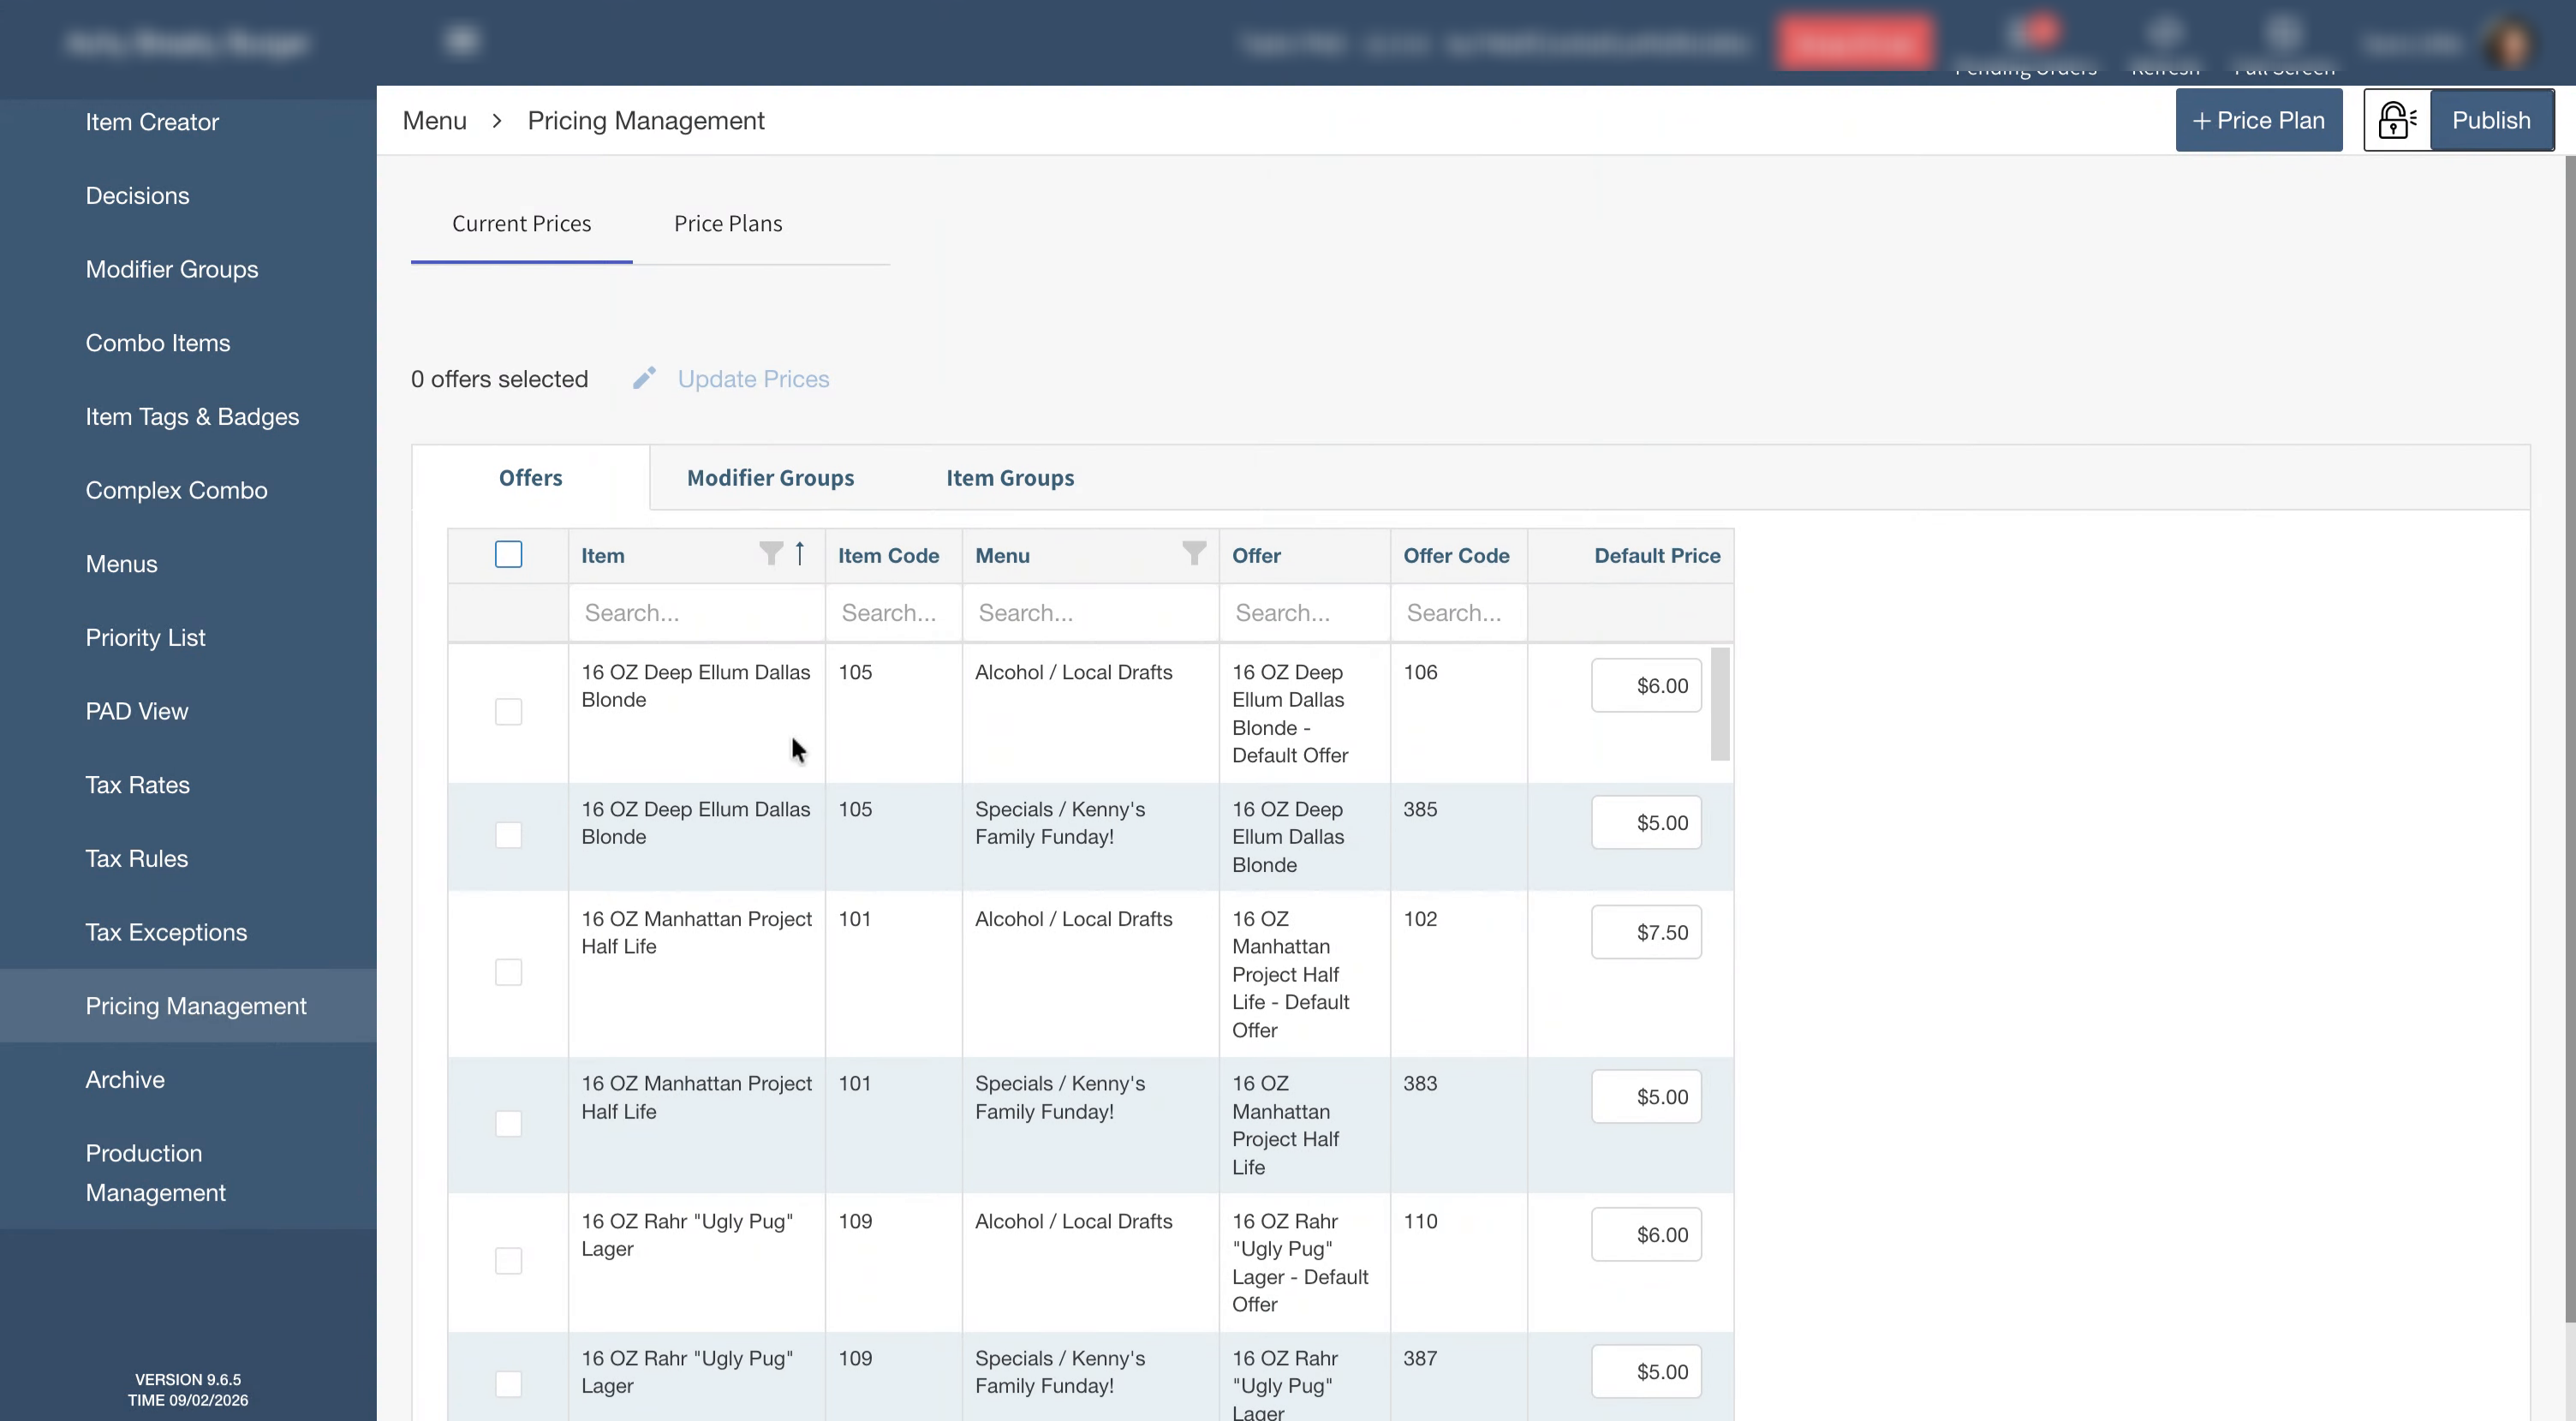Image resolution: width=2576 pixels, height=1421 pixels.
Task: Toggle the select-all offers header checkbox
Action: click(x=508, y=554)
